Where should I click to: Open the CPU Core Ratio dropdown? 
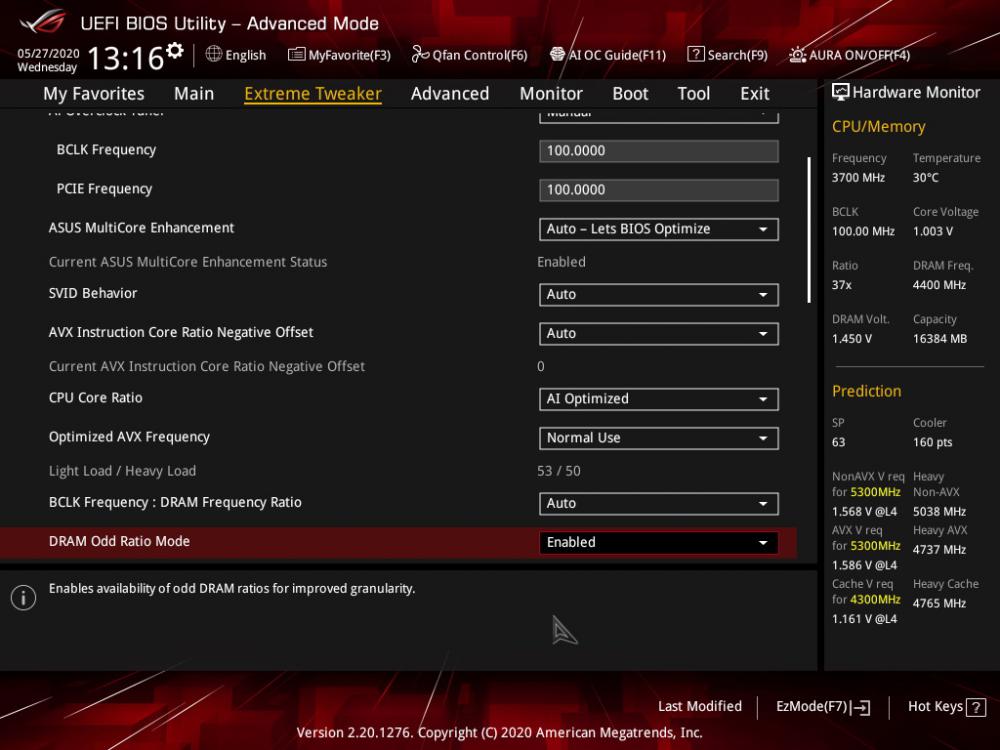pyautogui.click(x=659, y=399)
